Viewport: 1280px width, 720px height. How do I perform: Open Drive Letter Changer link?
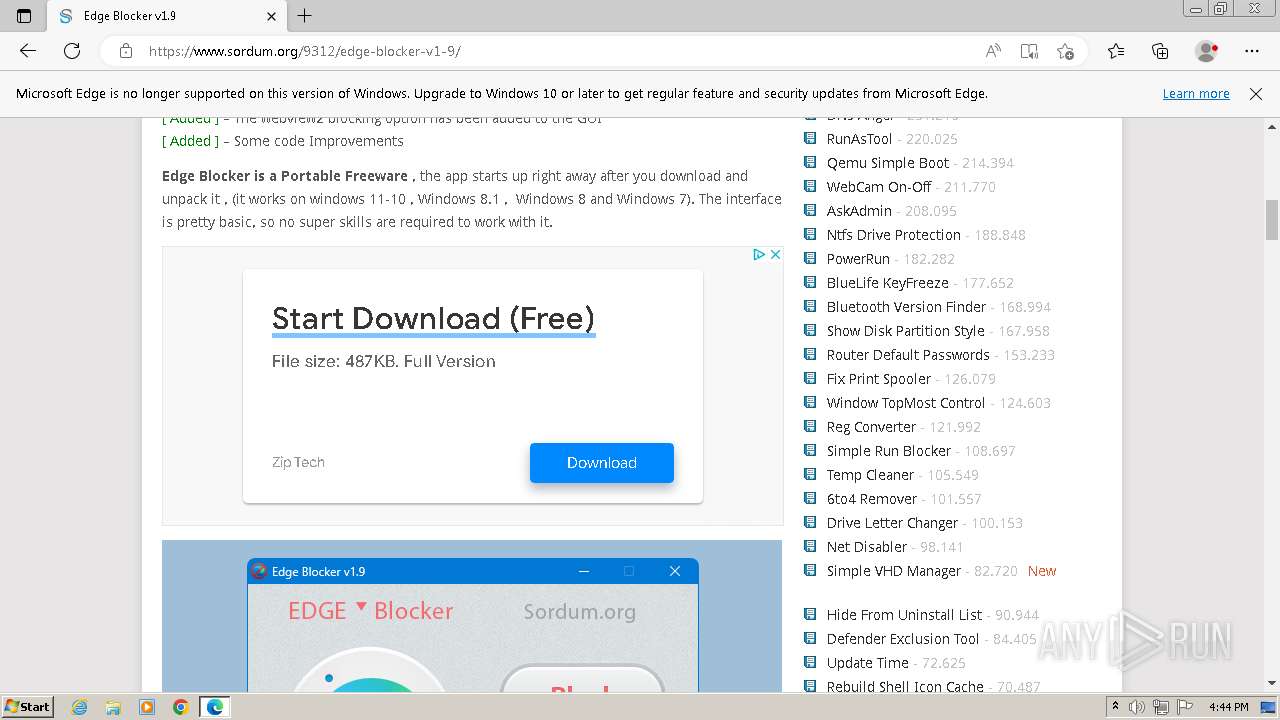pyautogui.click(x=892, y=523)
